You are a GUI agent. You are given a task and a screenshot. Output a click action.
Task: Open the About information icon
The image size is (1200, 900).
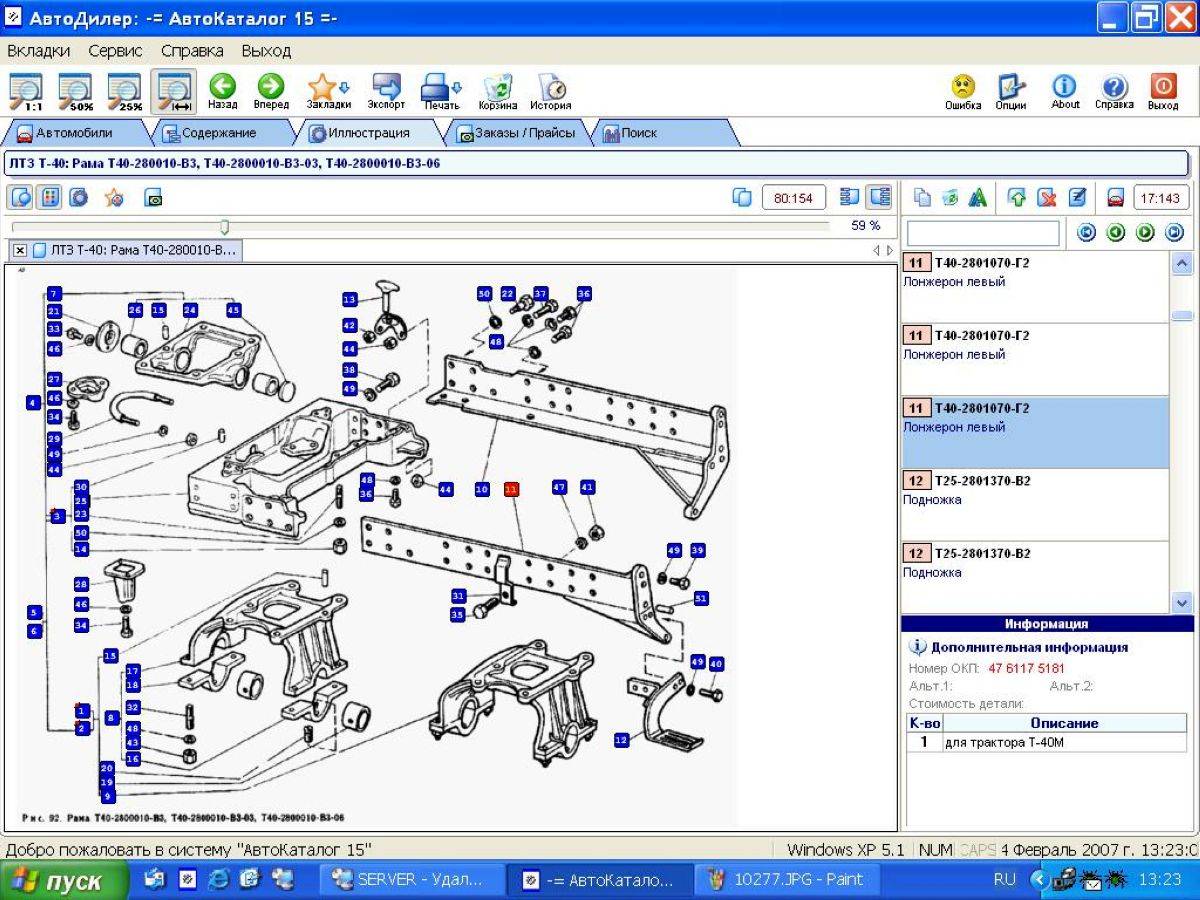click(x=1065, y=91)
